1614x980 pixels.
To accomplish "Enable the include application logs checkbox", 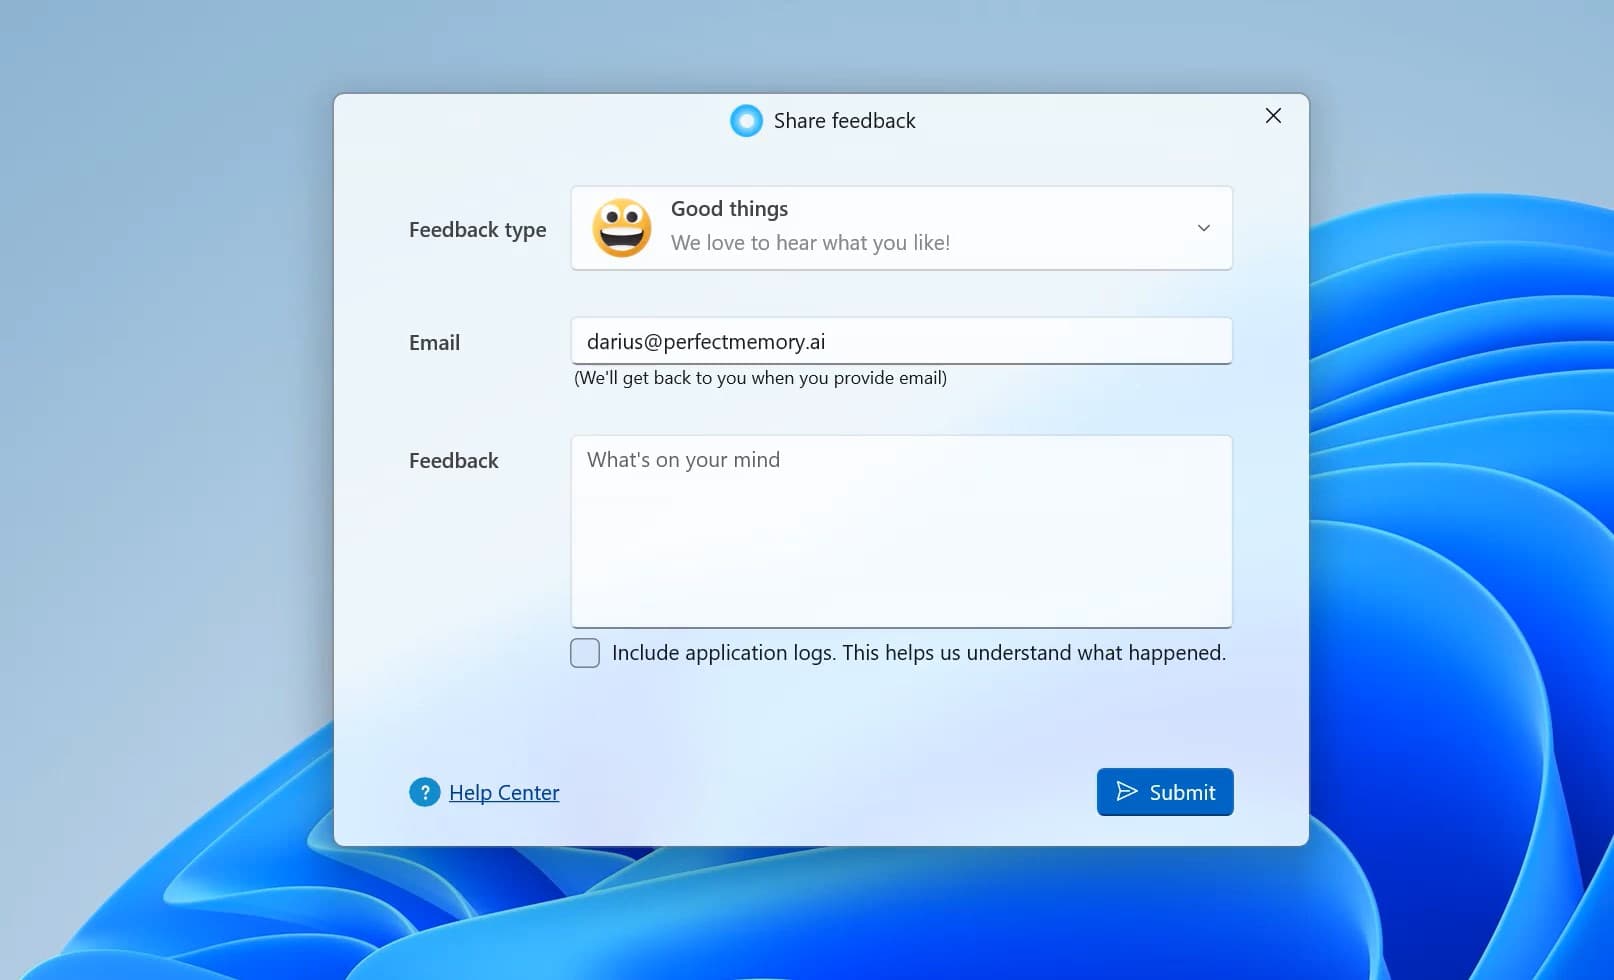I will [x=585, y=653].
